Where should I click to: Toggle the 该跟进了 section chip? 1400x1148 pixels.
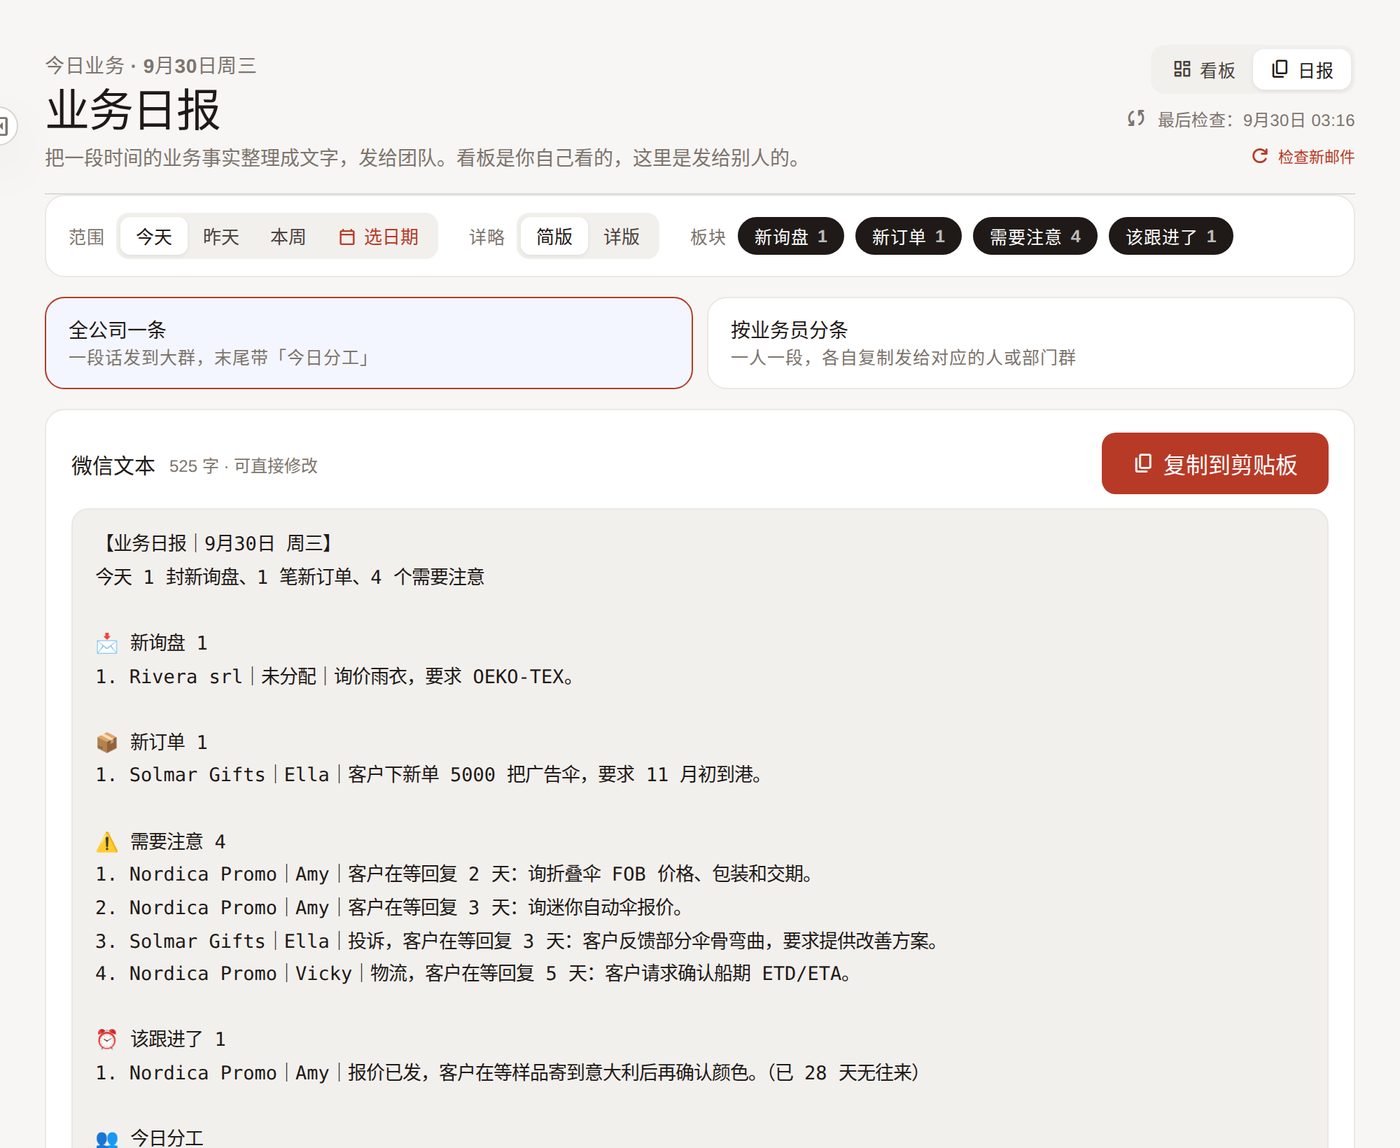[1171, 237]
